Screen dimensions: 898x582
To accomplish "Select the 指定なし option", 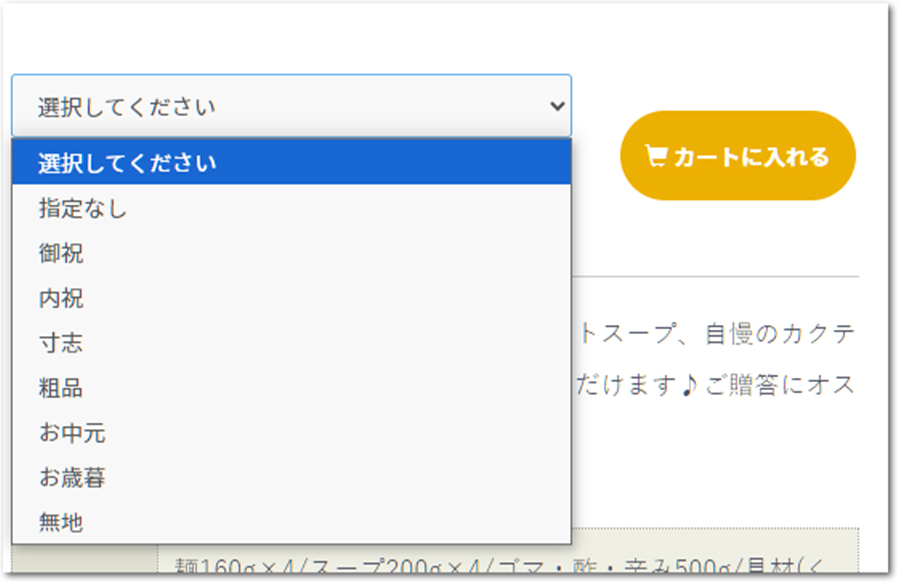I will [290, 209].
